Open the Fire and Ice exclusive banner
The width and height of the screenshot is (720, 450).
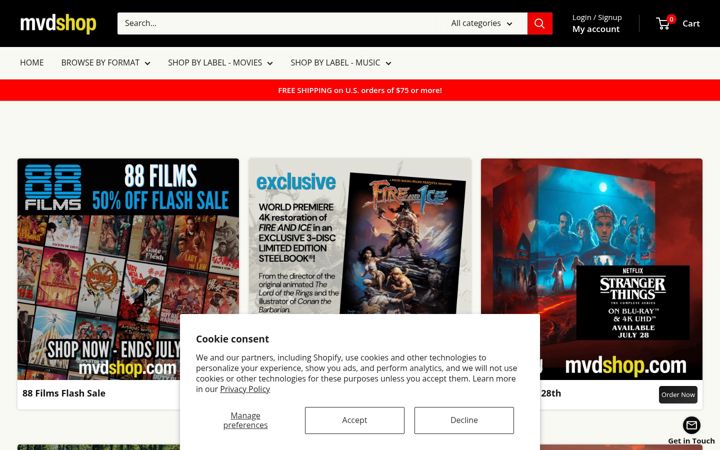pyautogui.click(x=360, y=236)
